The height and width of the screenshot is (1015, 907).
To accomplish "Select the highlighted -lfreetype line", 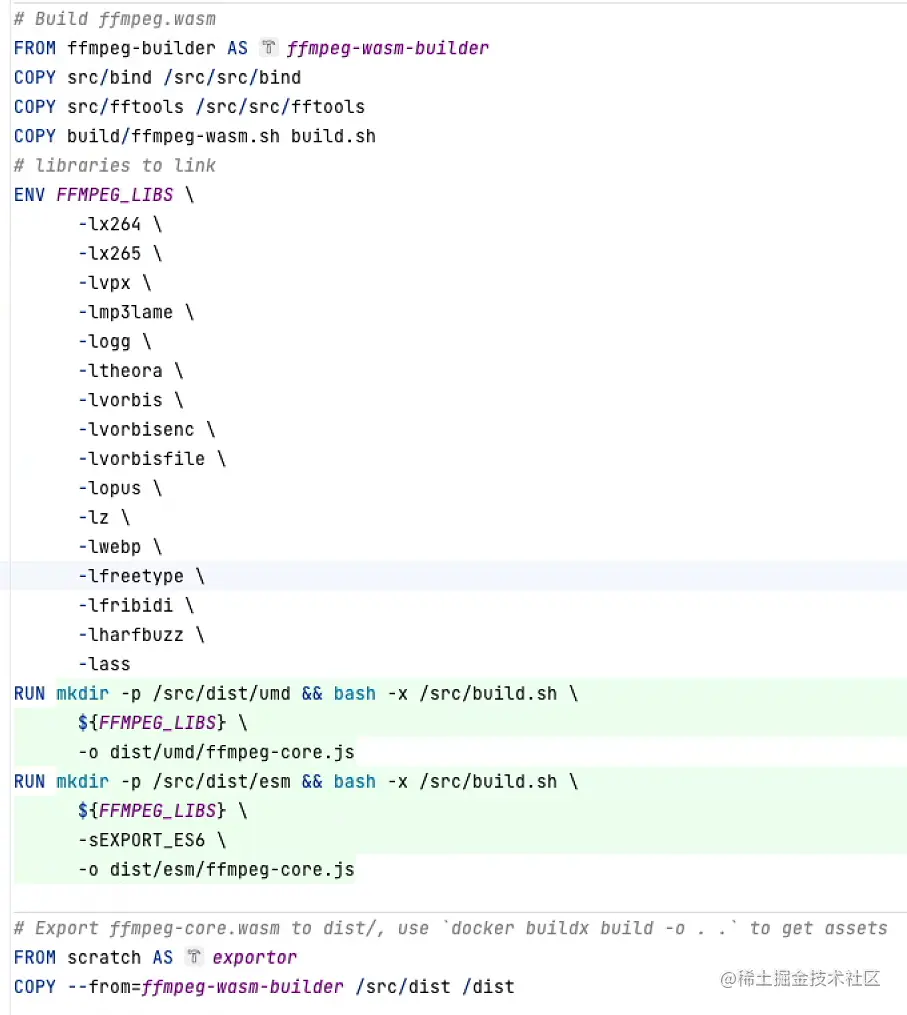I will tap(140, 576).
